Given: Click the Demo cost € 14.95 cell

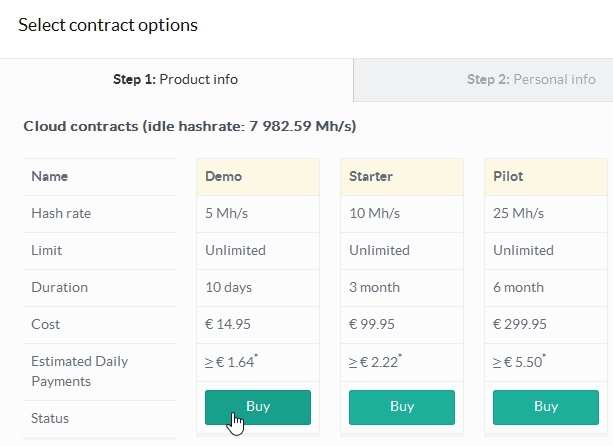Looking at the screenshot, I should (x=258, y=325).
